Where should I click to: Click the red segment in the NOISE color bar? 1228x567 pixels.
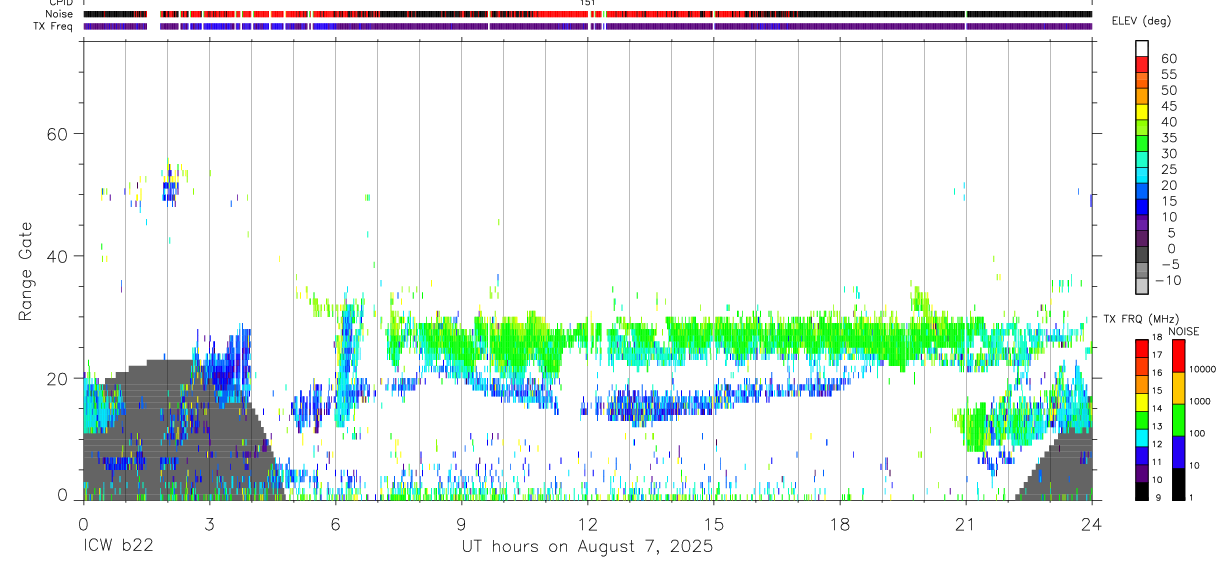(x=1178, y=355)
